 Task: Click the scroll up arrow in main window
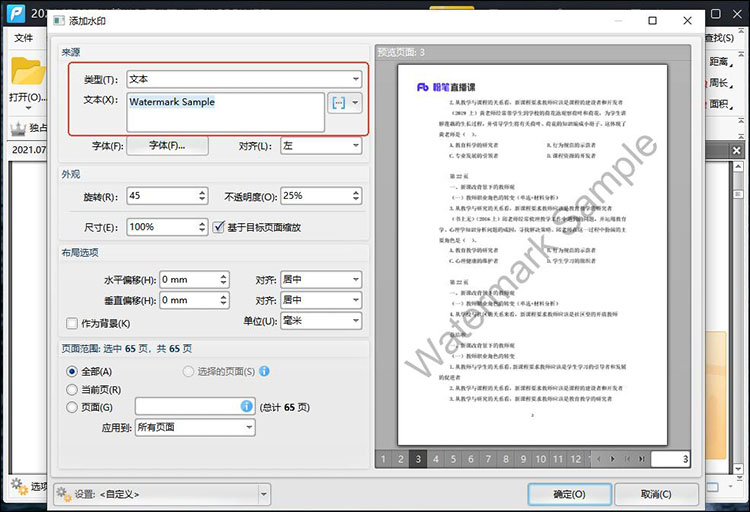pos(738,167)
